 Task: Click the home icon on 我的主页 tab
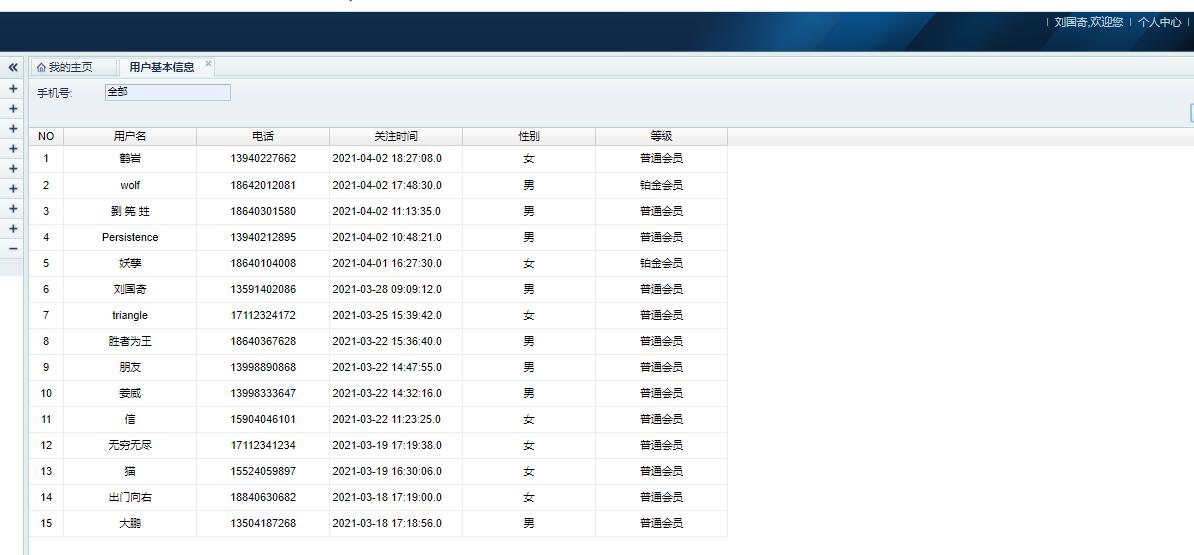[x=41, y=68]
